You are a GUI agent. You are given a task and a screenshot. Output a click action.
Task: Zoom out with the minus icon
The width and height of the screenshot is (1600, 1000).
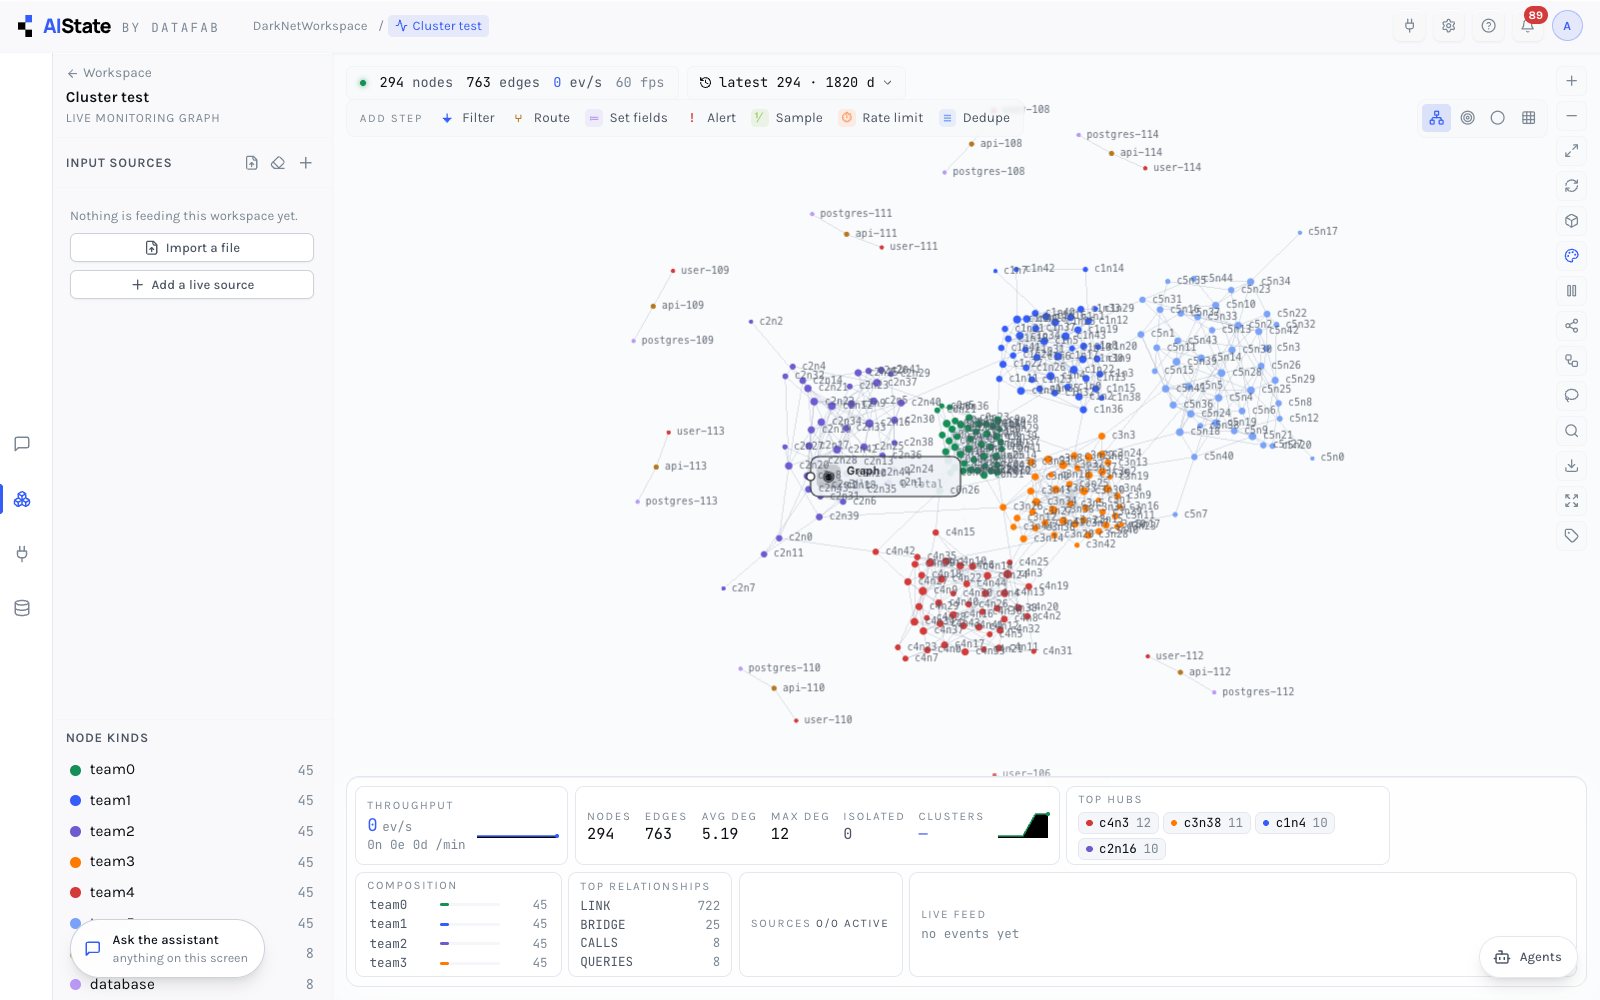(1571, 116)
